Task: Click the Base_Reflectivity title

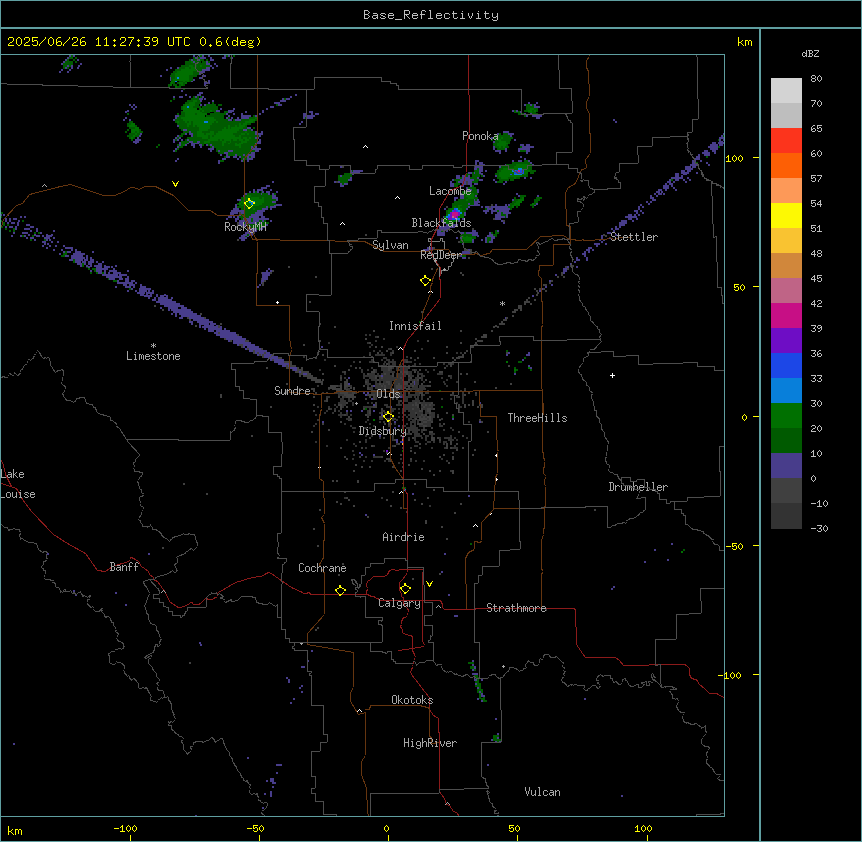Action: point(431,15)
